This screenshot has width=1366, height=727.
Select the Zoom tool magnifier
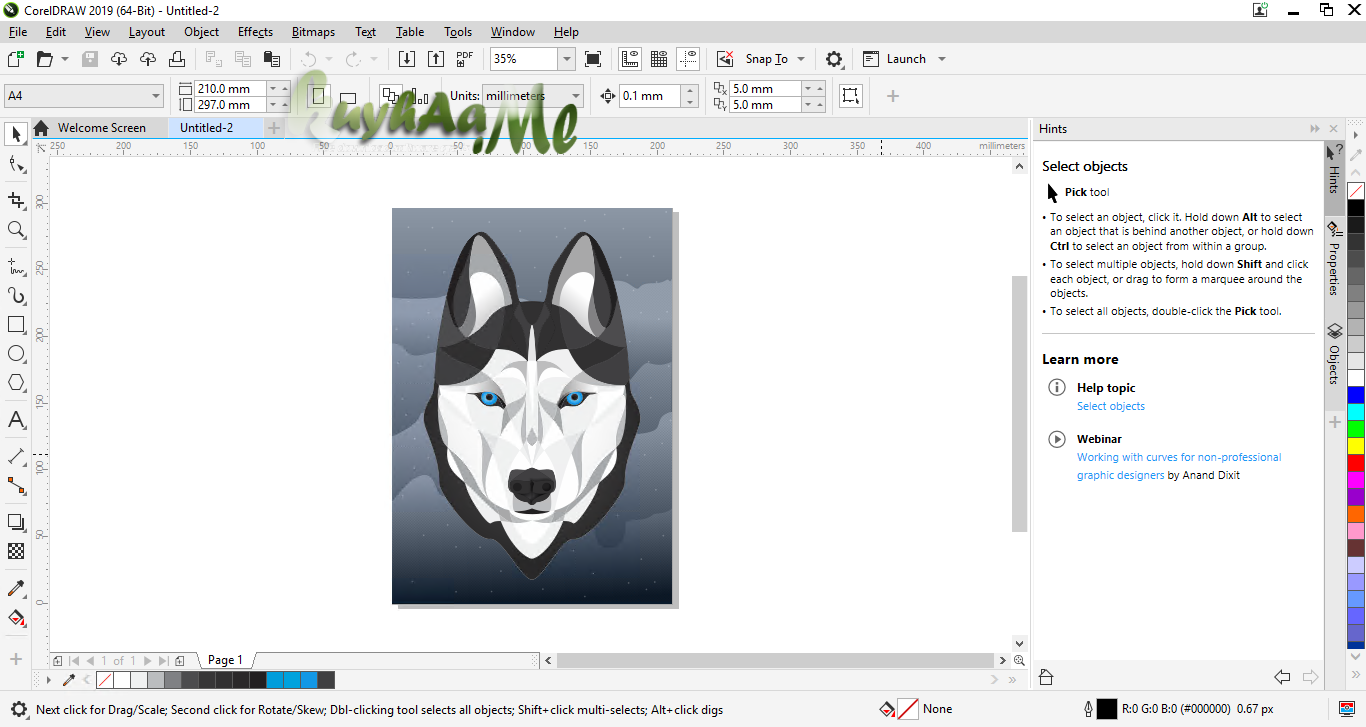[x=16, y=230]
